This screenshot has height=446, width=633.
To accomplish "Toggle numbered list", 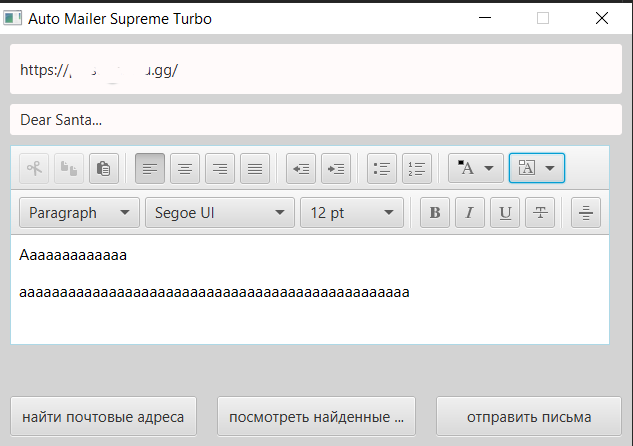I will tap(417, 168).
